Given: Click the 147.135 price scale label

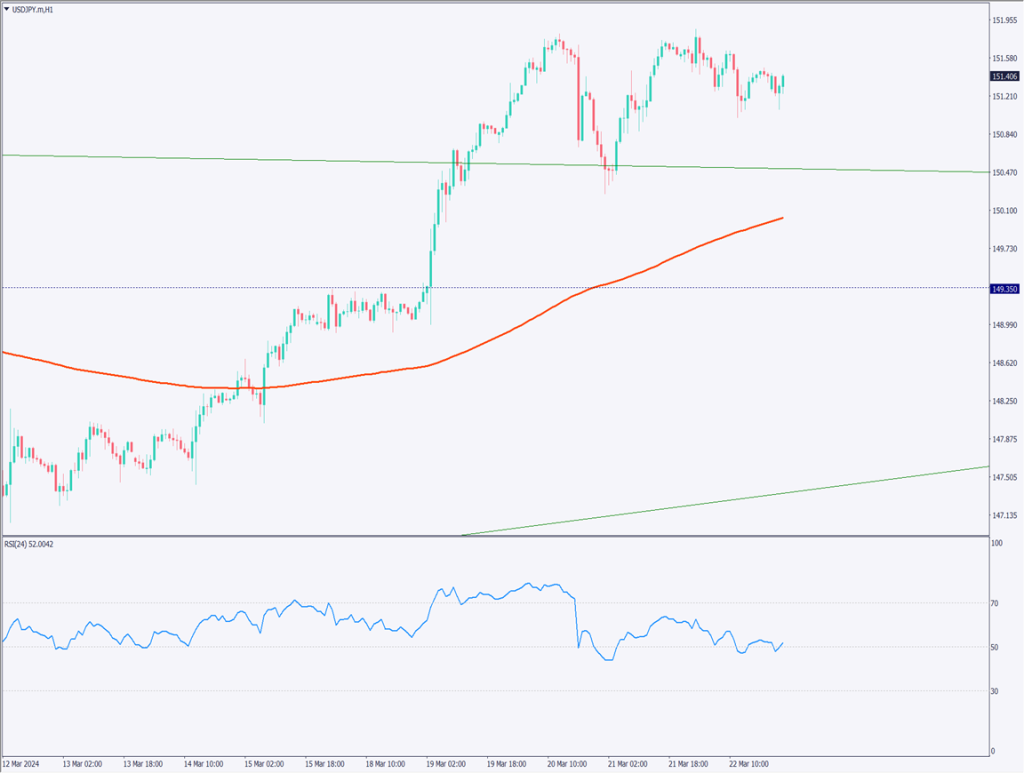Looking at the screenshot, I should tap(1004, 516).
